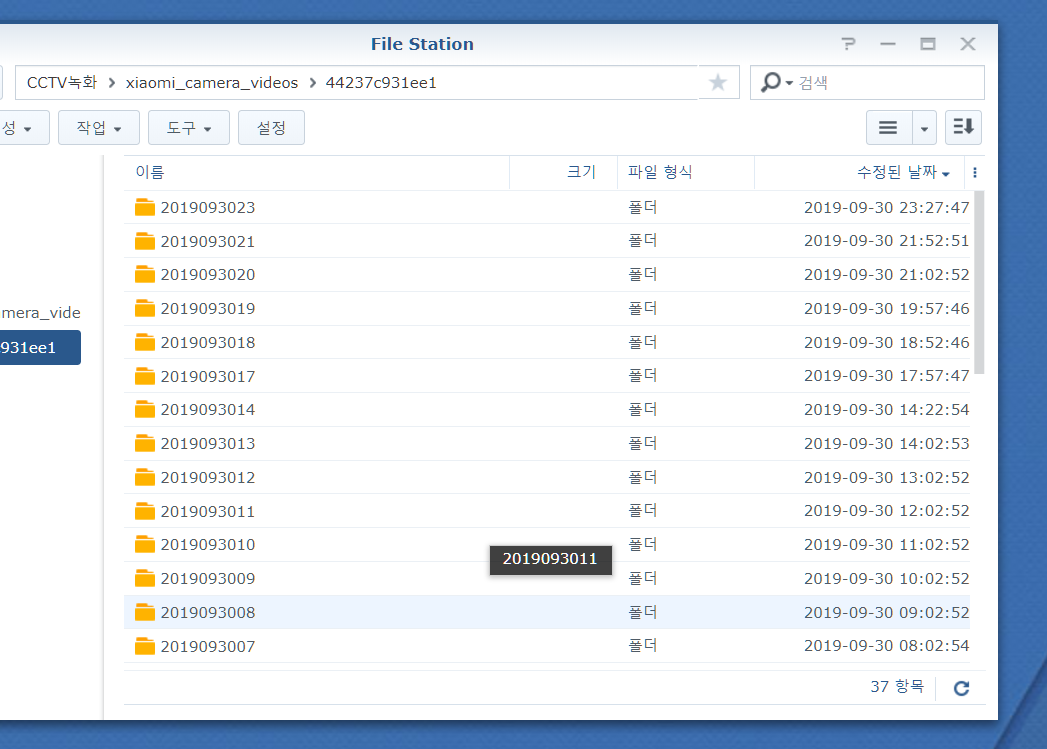Select folder name 2019093013
The image size is (1047, 749).
208,443
